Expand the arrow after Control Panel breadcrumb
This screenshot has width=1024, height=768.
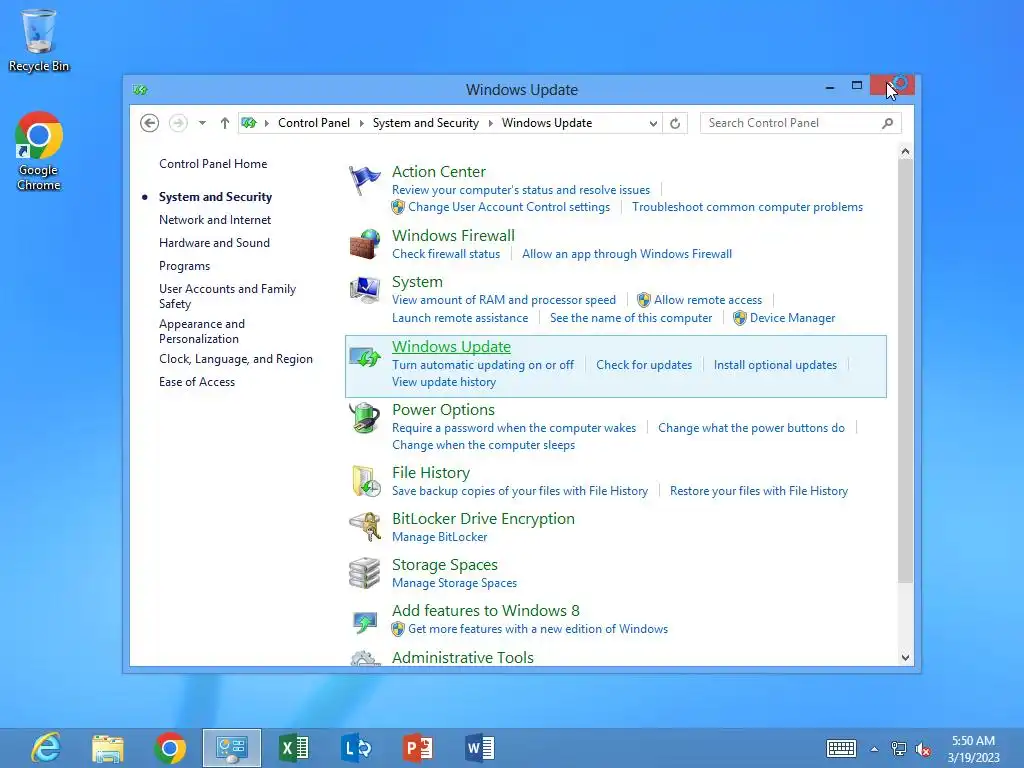click(361, 123)
